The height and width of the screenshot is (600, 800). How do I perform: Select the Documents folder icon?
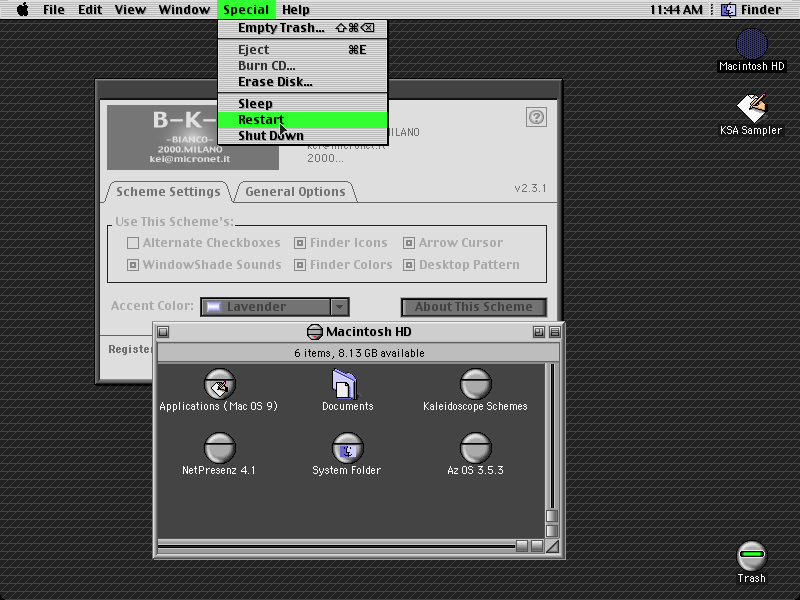(x=345, y=384)
